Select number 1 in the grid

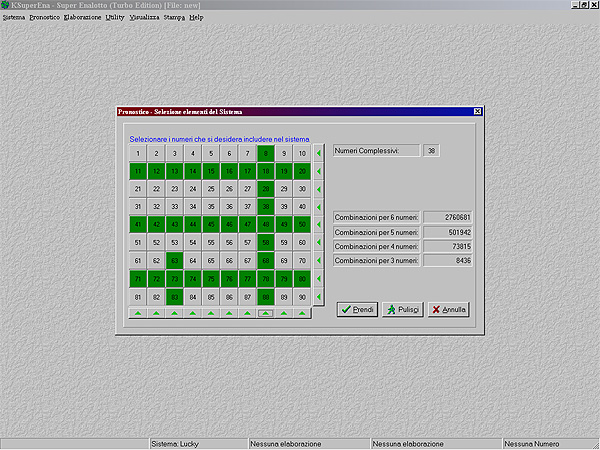(138, 153)
